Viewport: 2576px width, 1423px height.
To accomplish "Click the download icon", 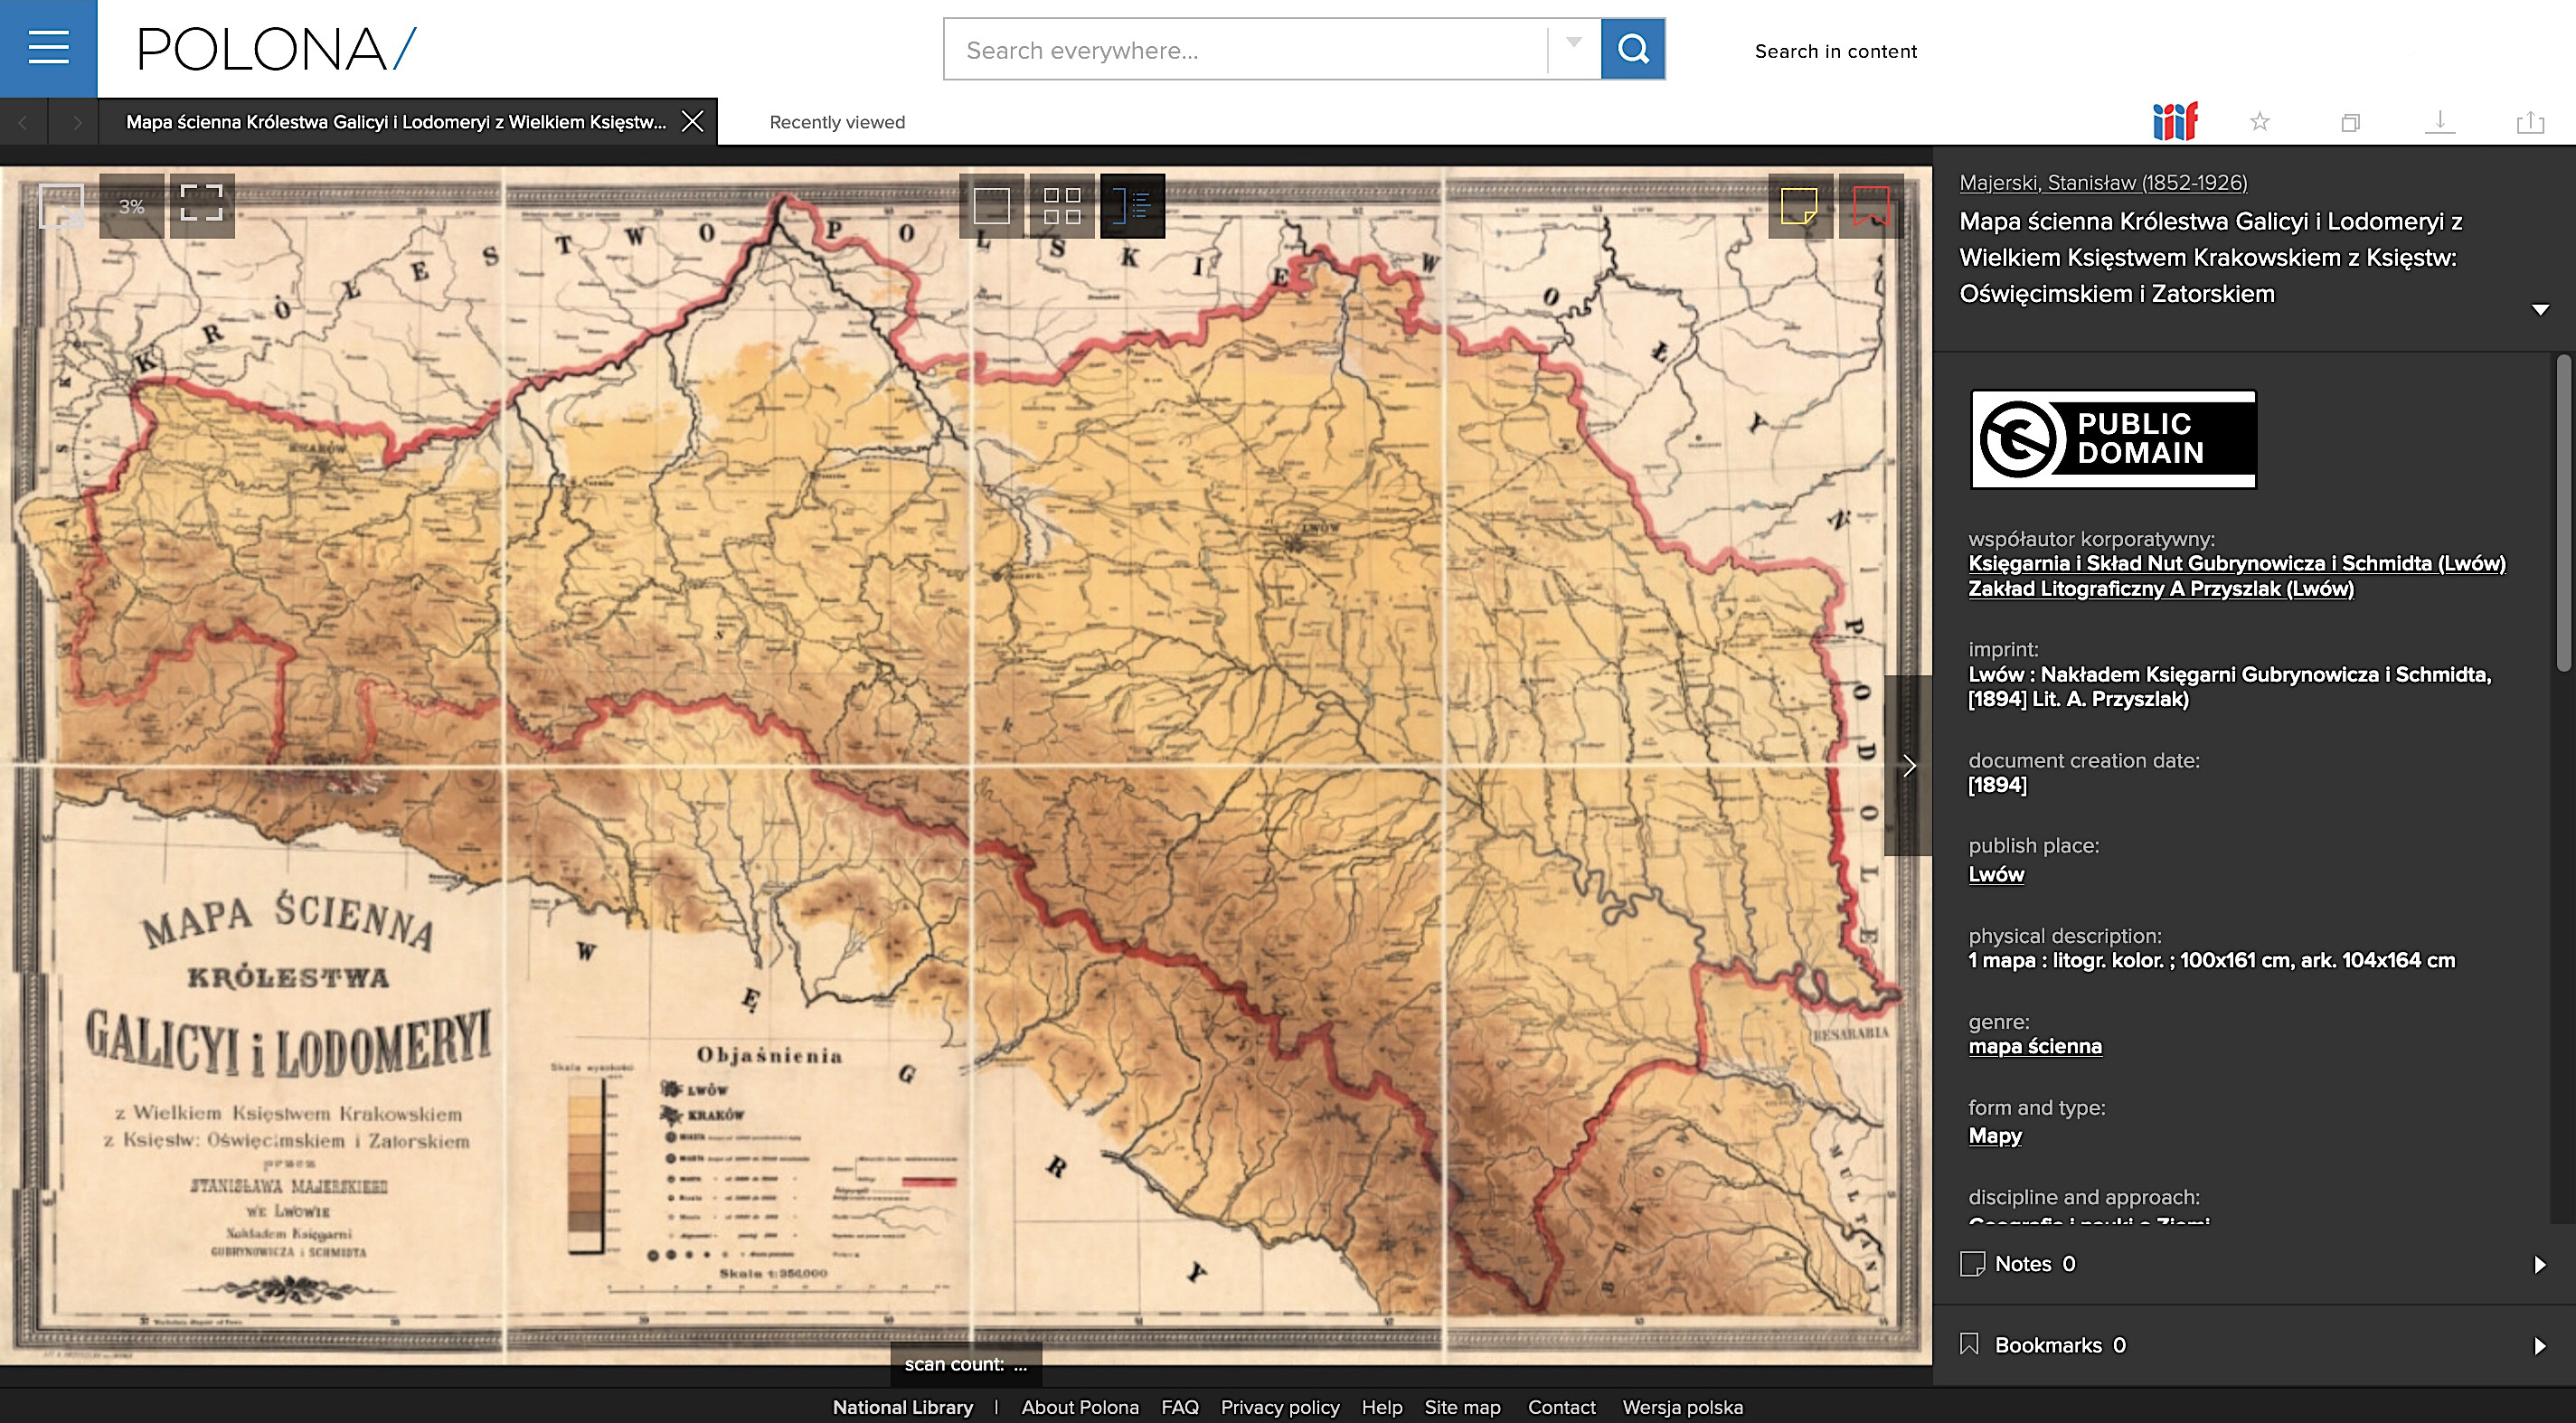I will click(x=2440, y=122).
